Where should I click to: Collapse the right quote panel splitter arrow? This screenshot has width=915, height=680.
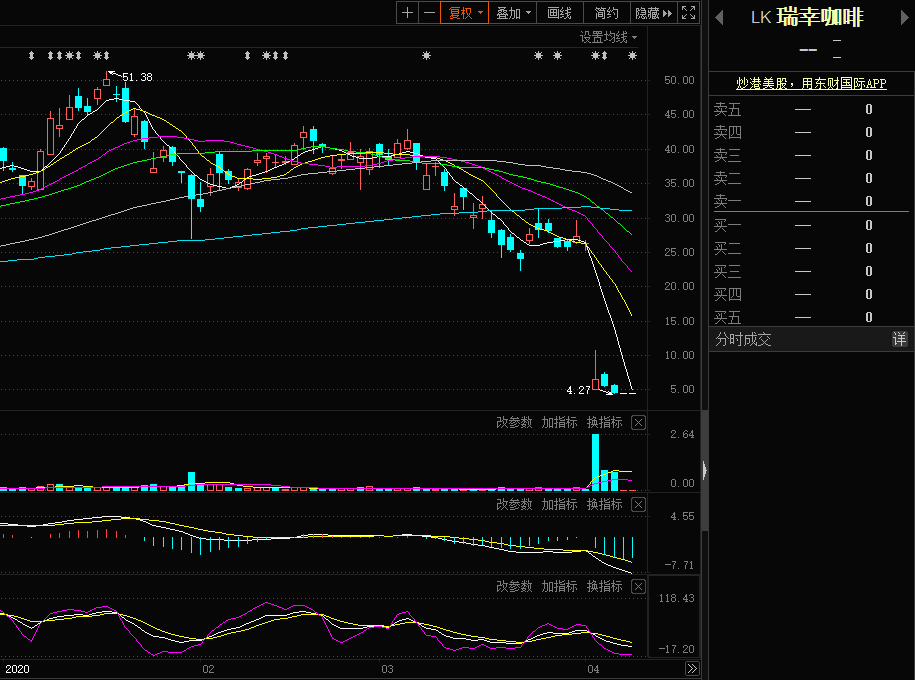(704, 469)
